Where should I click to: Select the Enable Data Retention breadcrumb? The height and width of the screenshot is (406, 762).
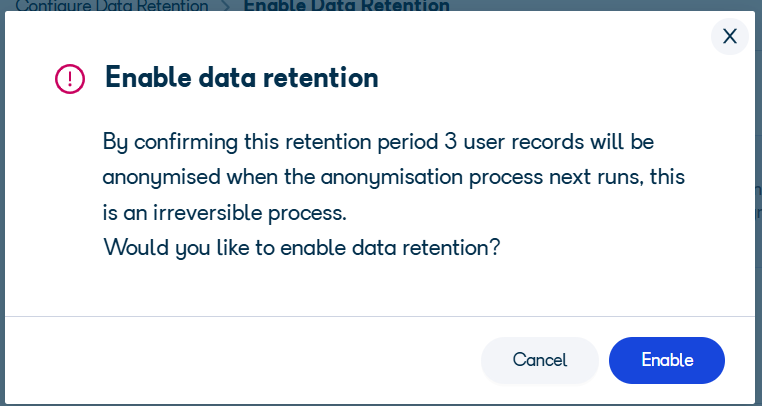pos(346,5)
